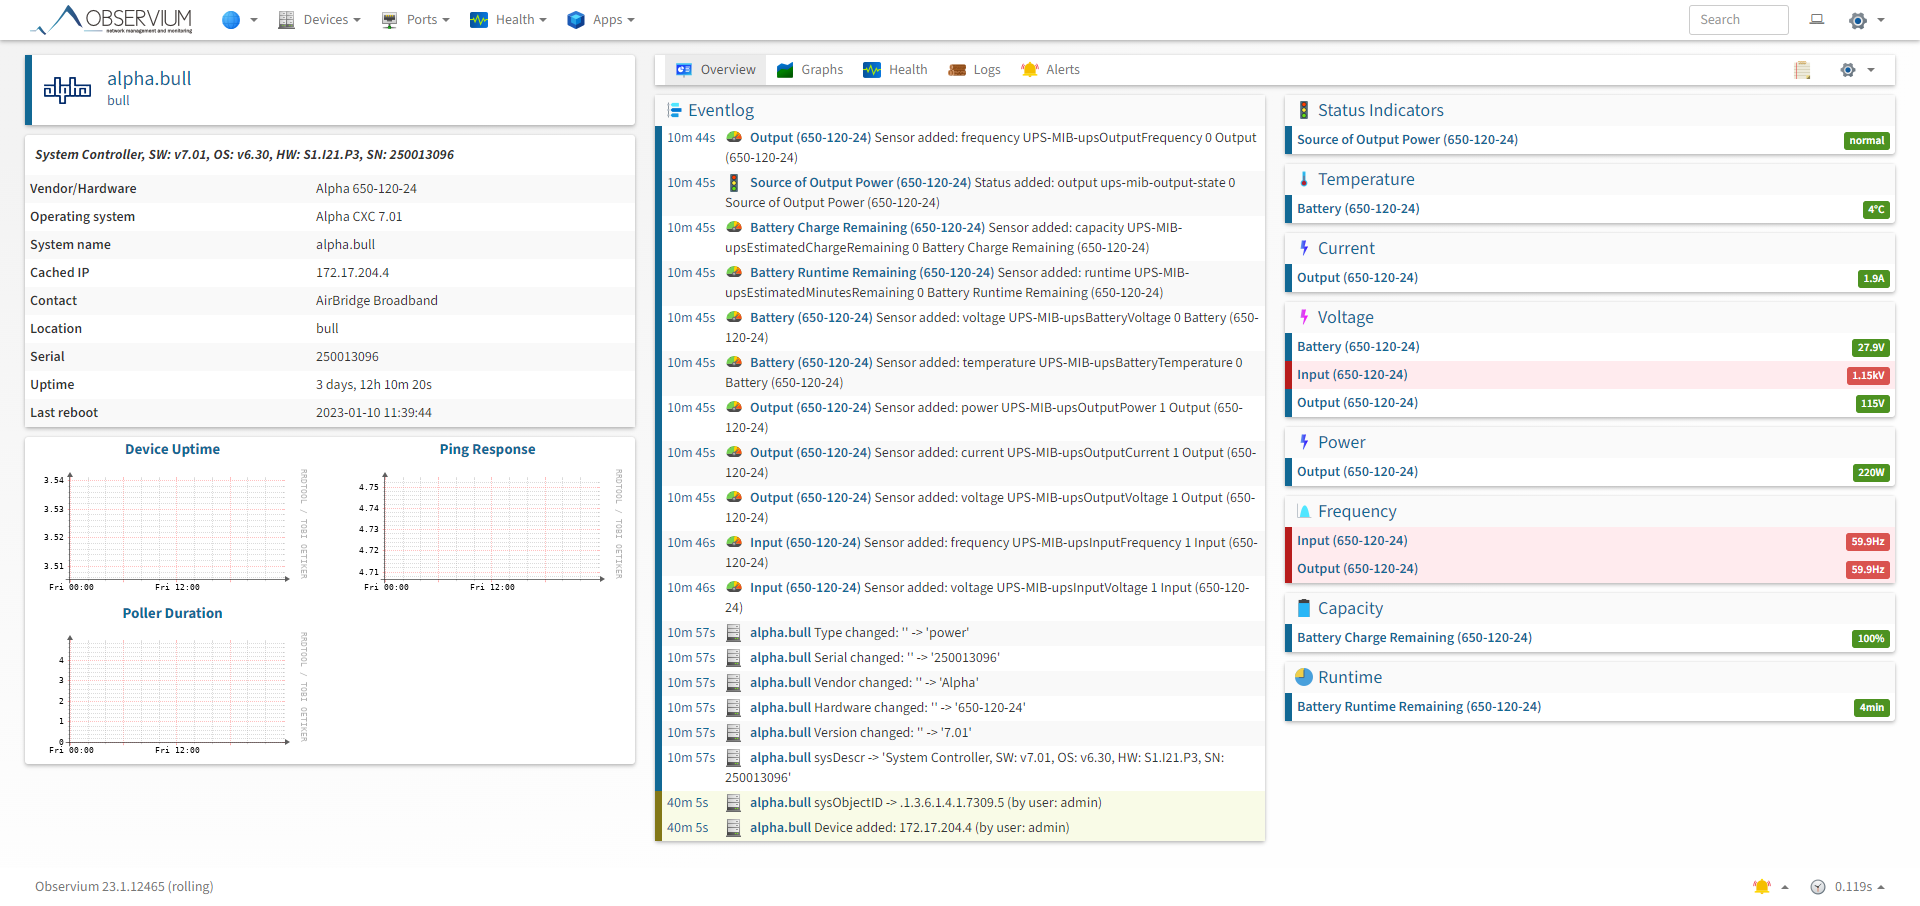The width and height of the screenshot is (1920, 906).
Task: Click the Current section lightning icon
Action: pos(1304,248)
